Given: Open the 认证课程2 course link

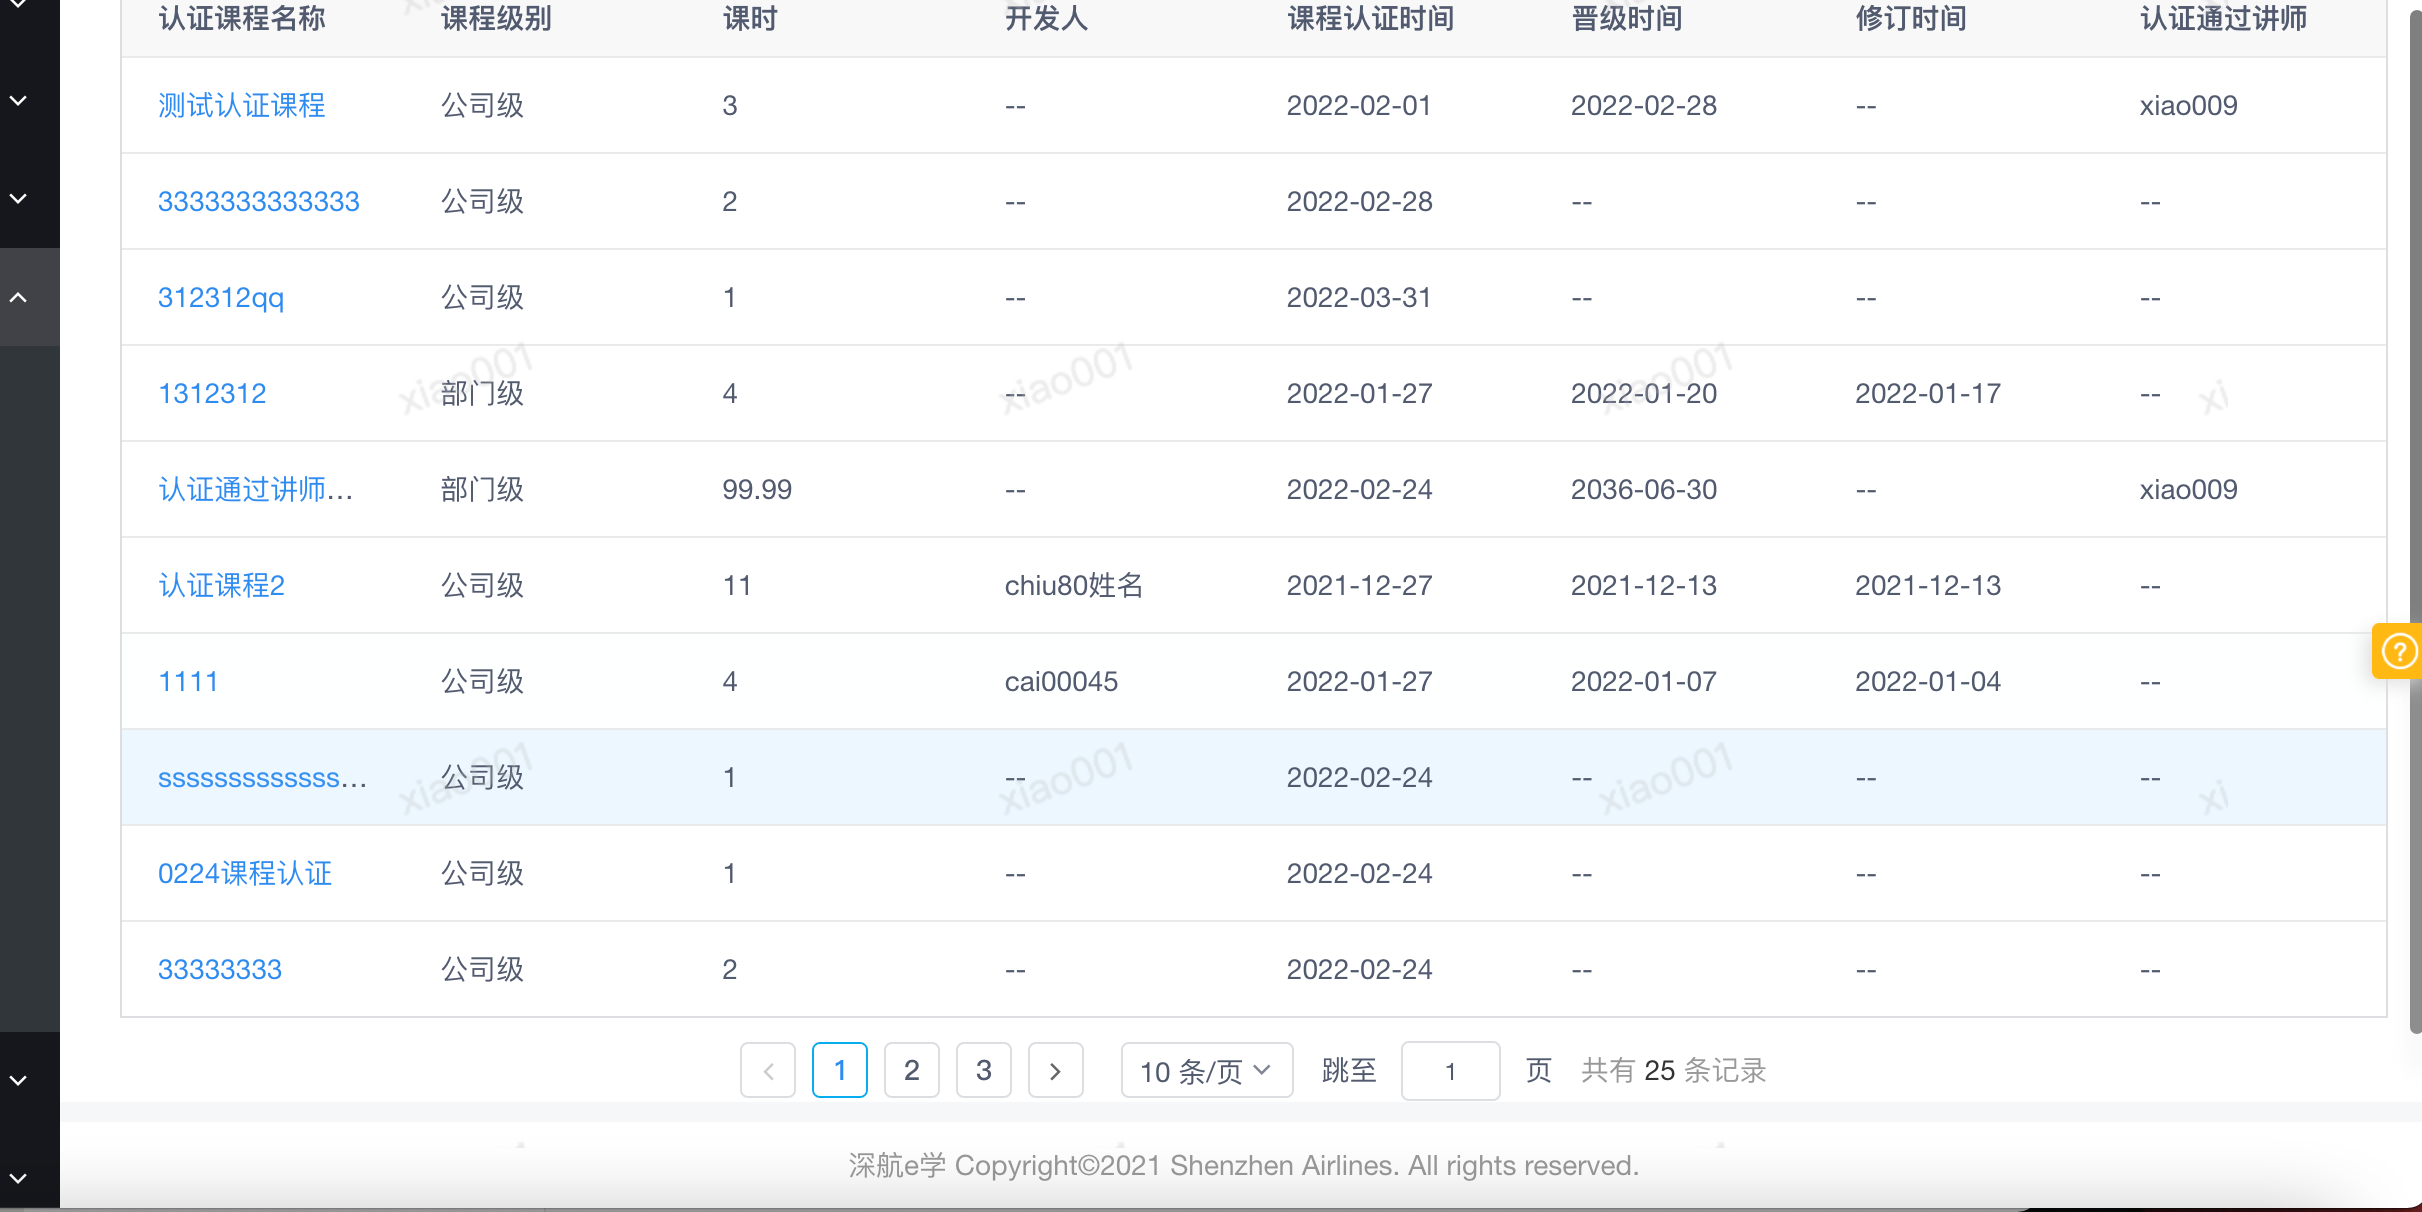Looking at the screenshot, I should coord(221,585).
